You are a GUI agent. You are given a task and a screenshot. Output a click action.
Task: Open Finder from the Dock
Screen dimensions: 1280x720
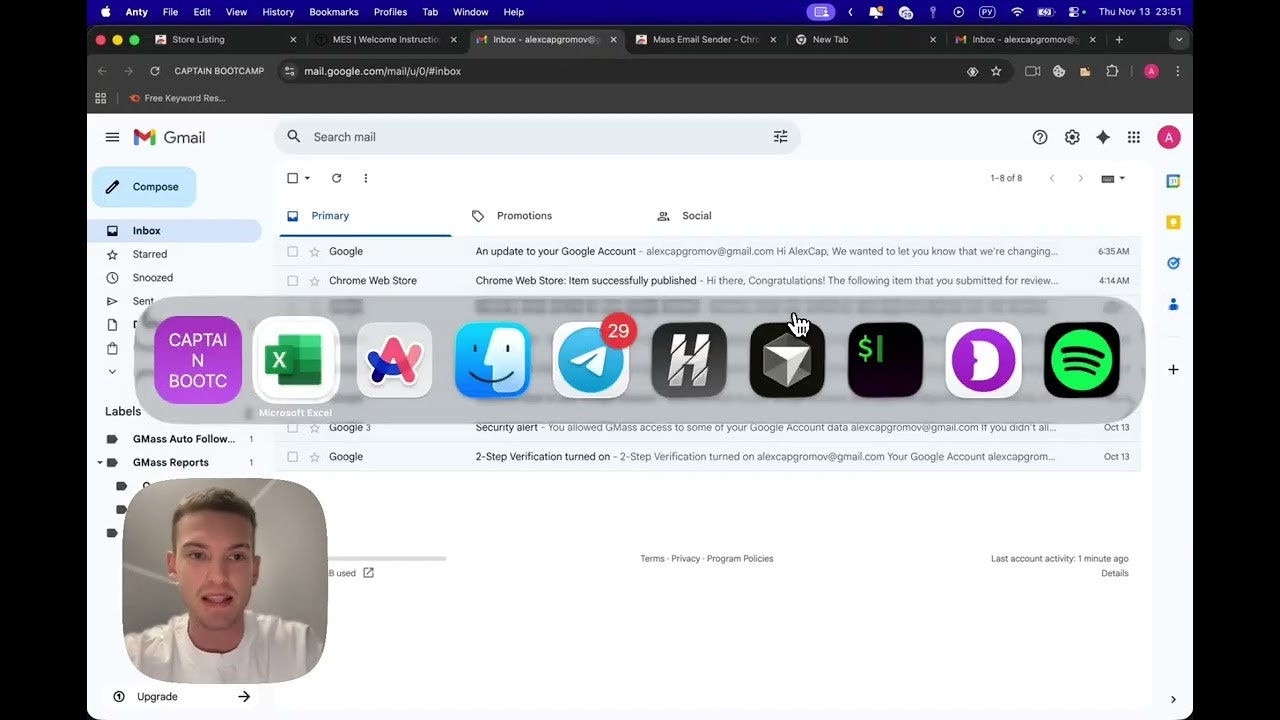492,360
